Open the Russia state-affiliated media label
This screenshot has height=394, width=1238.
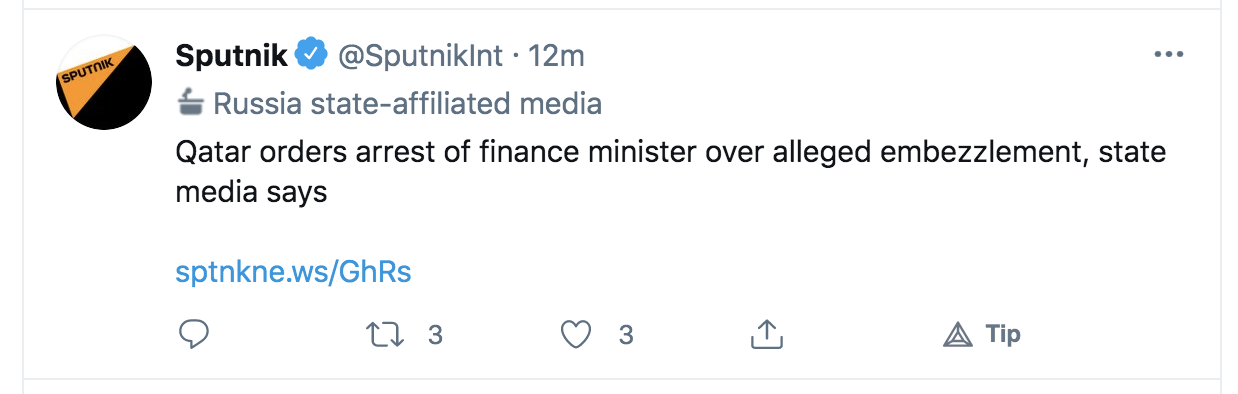407,103
